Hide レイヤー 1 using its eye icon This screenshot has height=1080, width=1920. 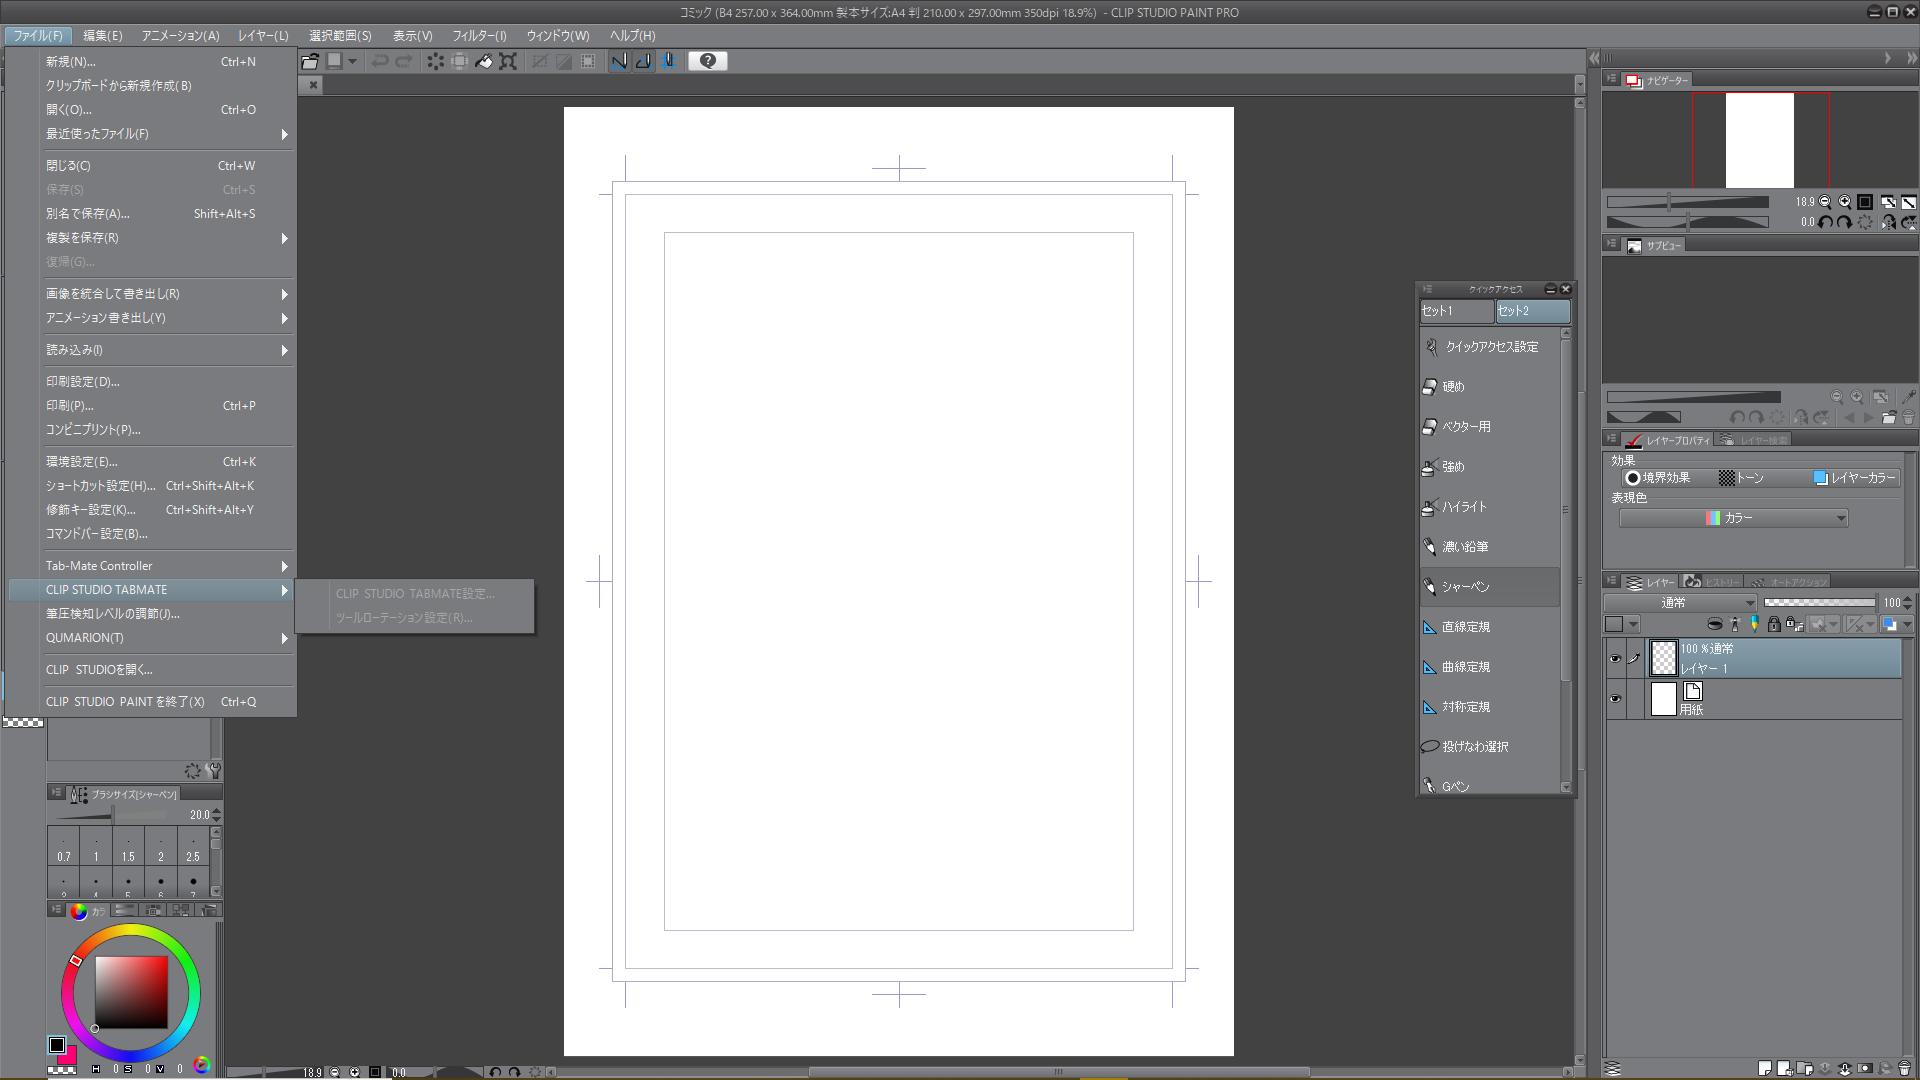(1615, 659)
